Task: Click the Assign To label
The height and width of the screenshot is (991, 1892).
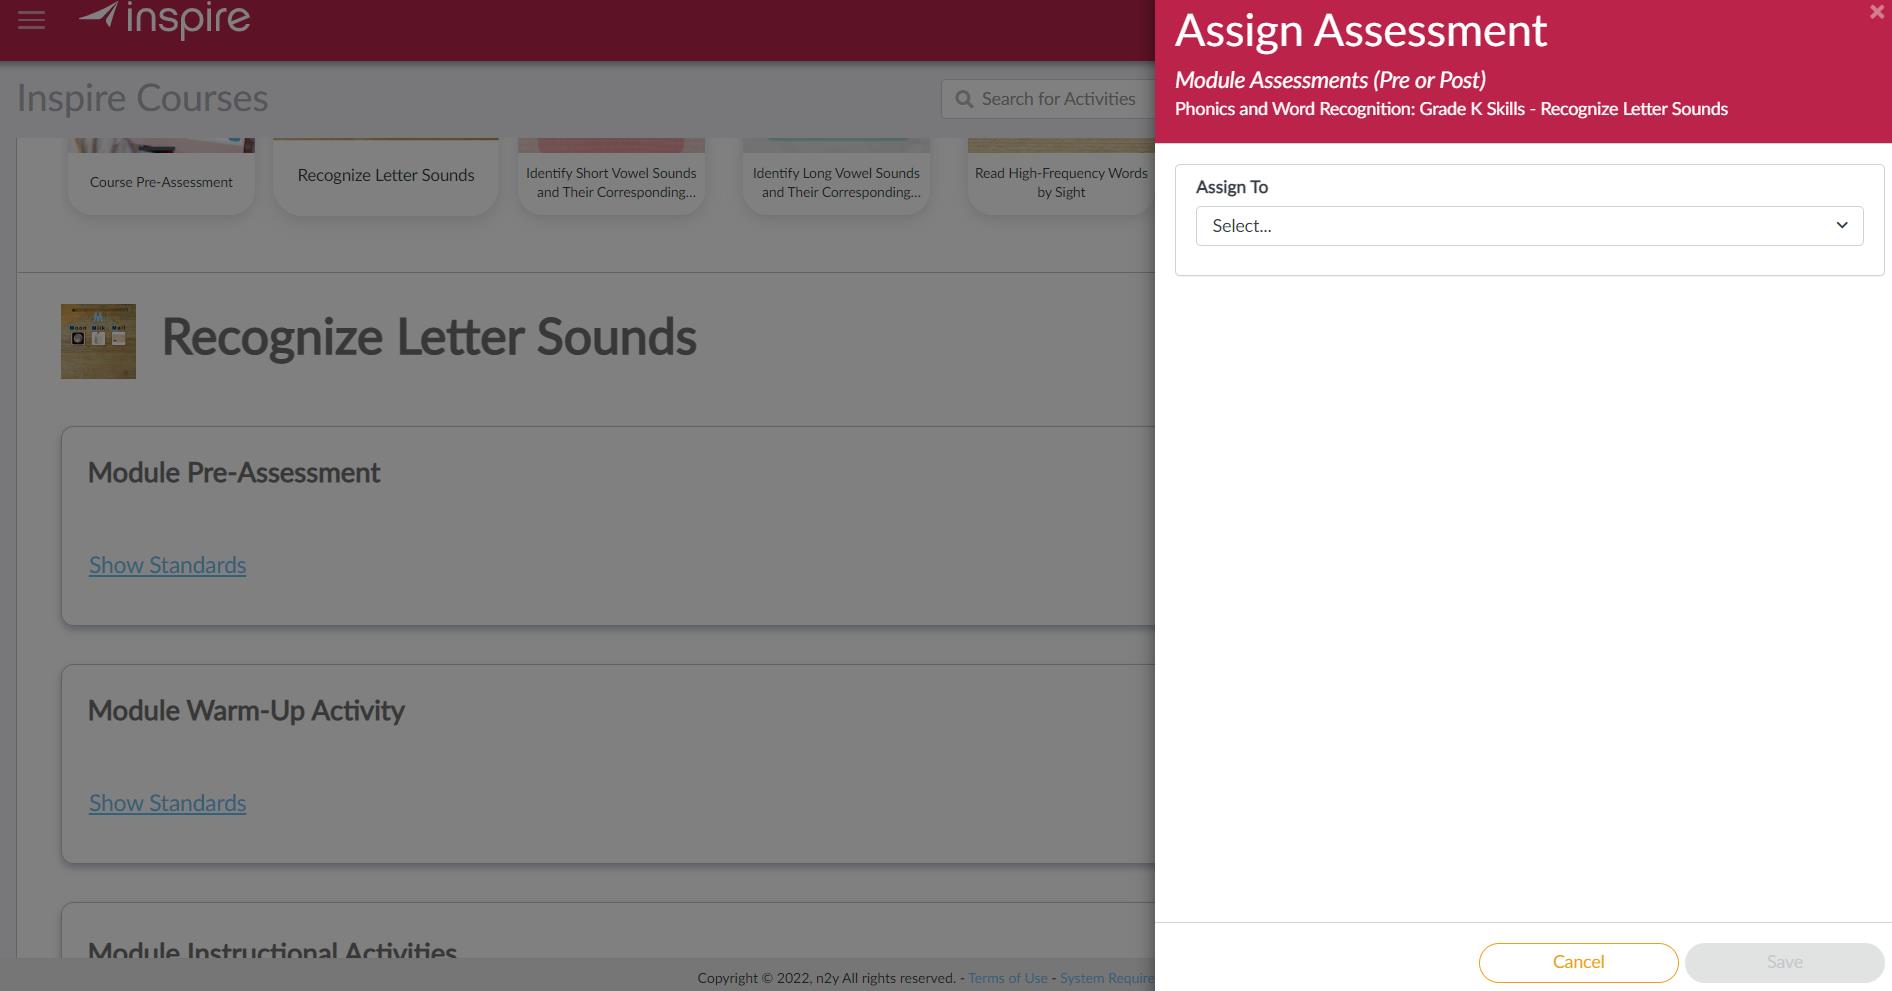Action: (x=1232, y=187)
